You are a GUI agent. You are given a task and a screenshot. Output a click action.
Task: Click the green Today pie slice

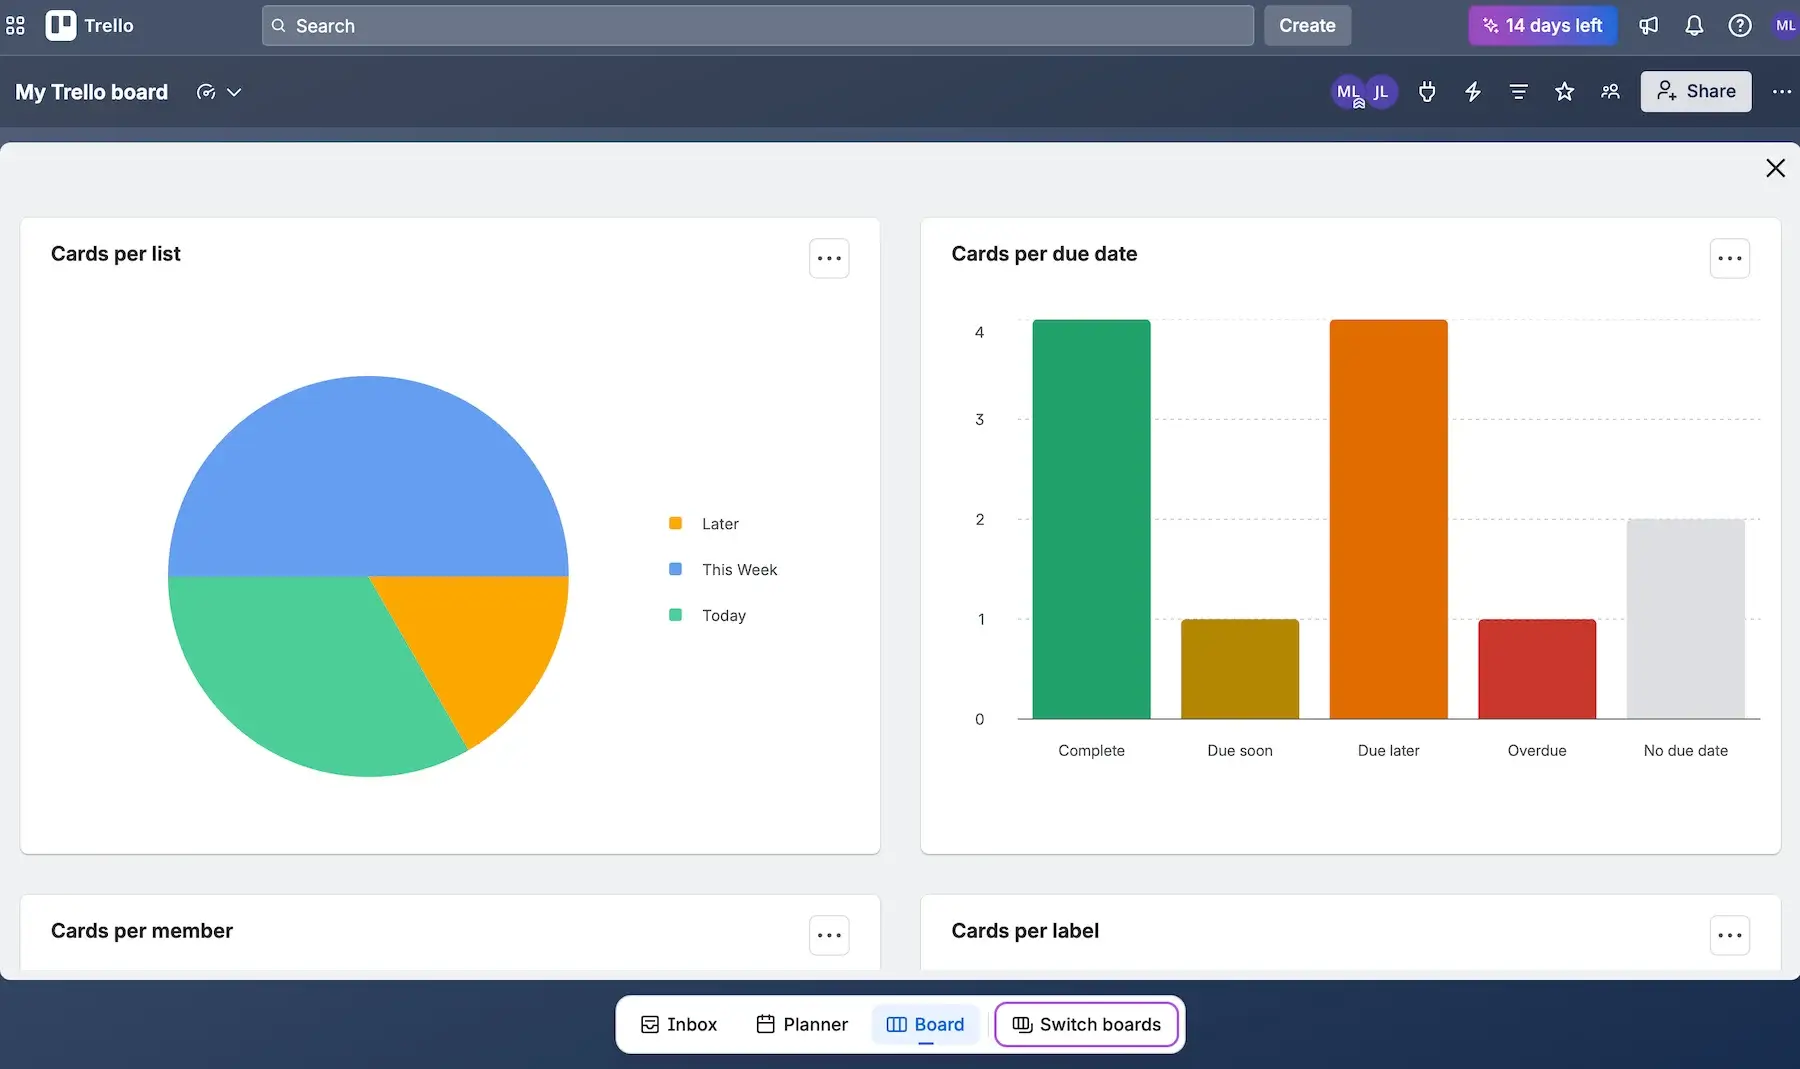pos(300,670)
